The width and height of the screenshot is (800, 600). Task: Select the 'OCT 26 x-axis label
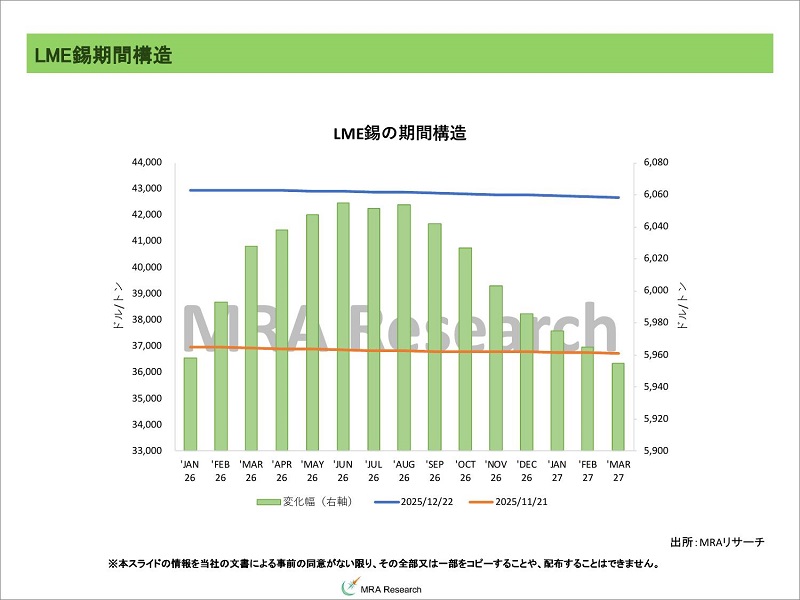coord(465,471)
